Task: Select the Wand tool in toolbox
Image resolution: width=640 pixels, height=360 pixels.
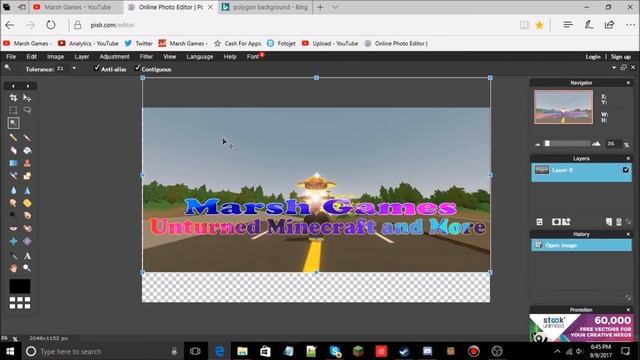Action: tap(13, 123)
